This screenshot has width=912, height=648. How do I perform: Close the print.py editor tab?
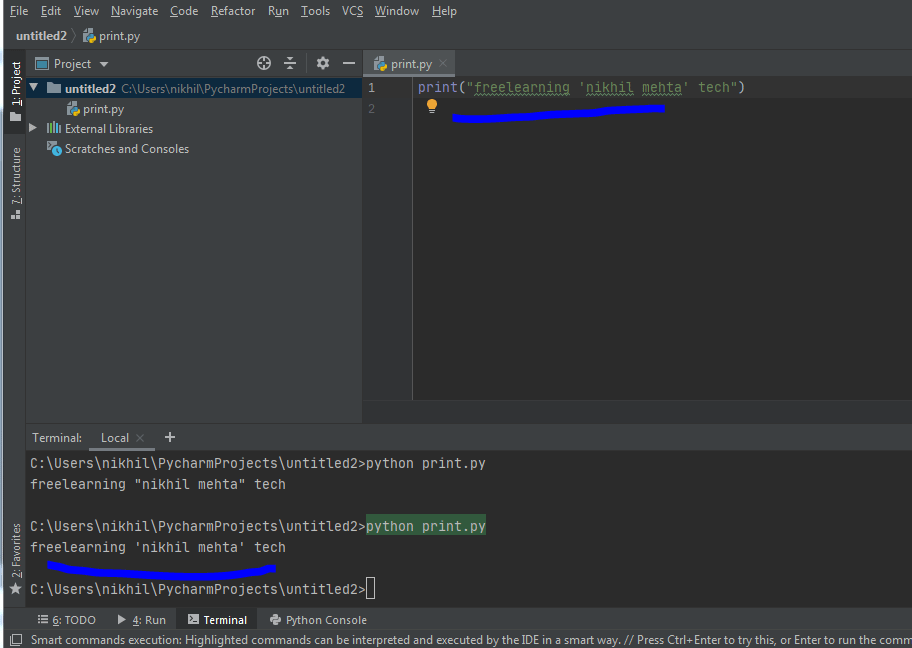443,63
